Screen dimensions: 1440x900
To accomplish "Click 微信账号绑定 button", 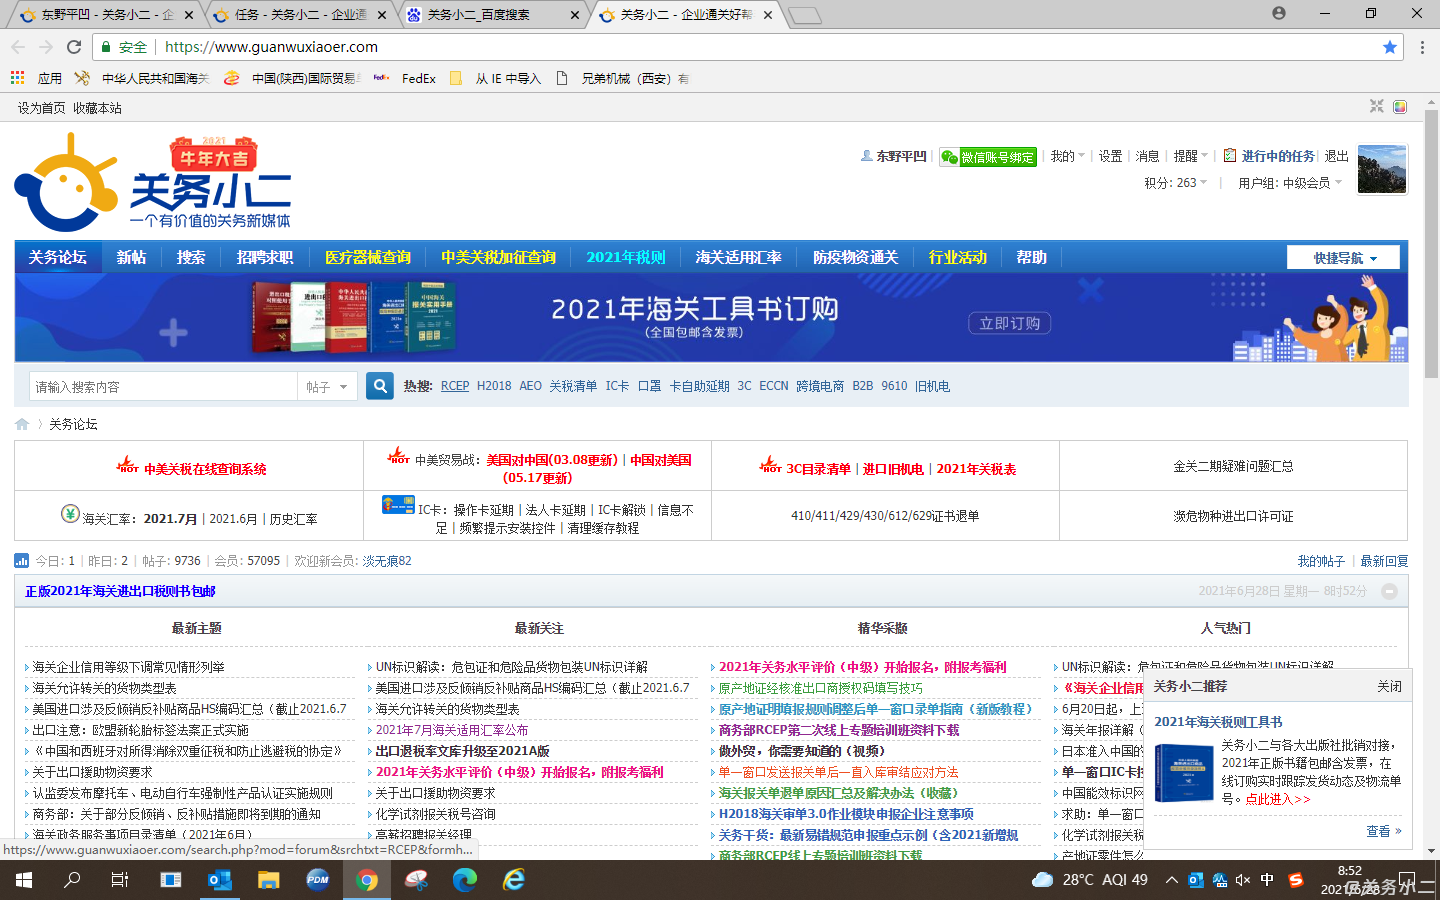I will [988, 157].
